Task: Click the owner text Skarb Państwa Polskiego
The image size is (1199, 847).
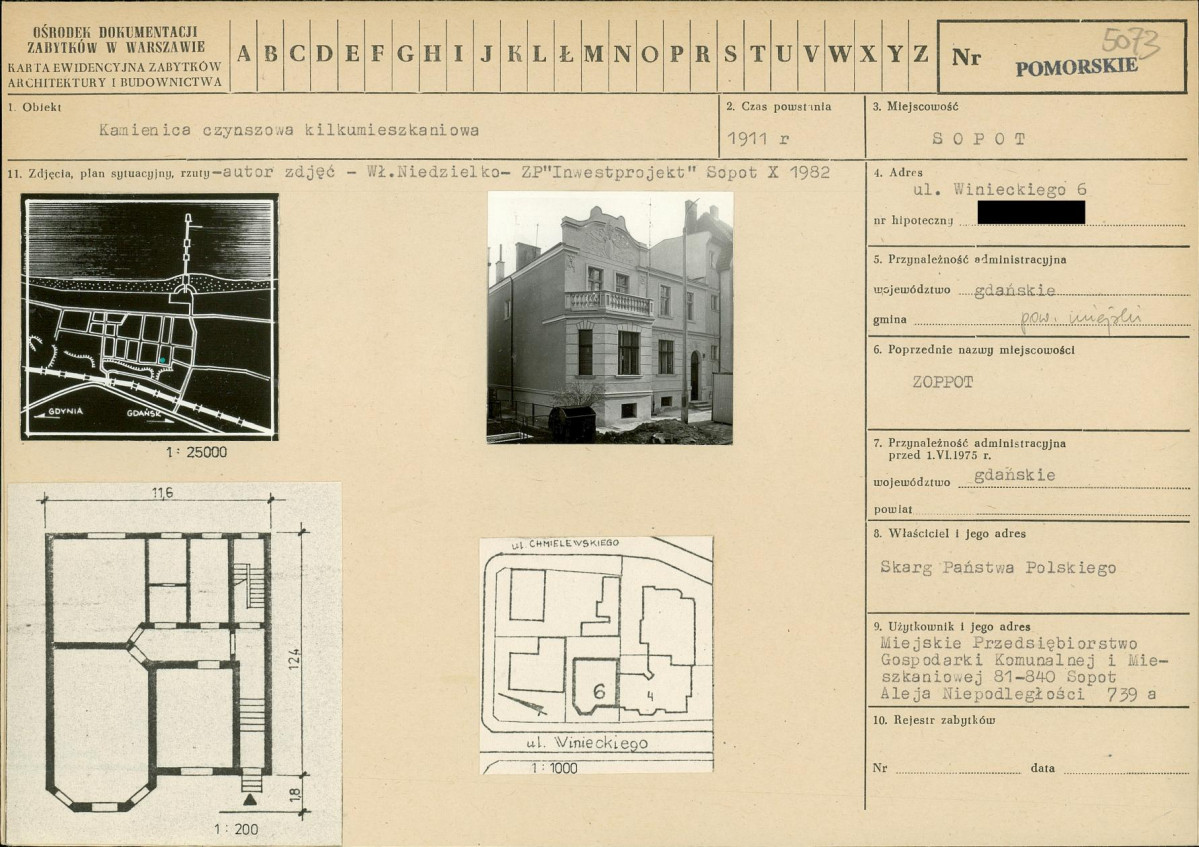Action: point(997,568)
